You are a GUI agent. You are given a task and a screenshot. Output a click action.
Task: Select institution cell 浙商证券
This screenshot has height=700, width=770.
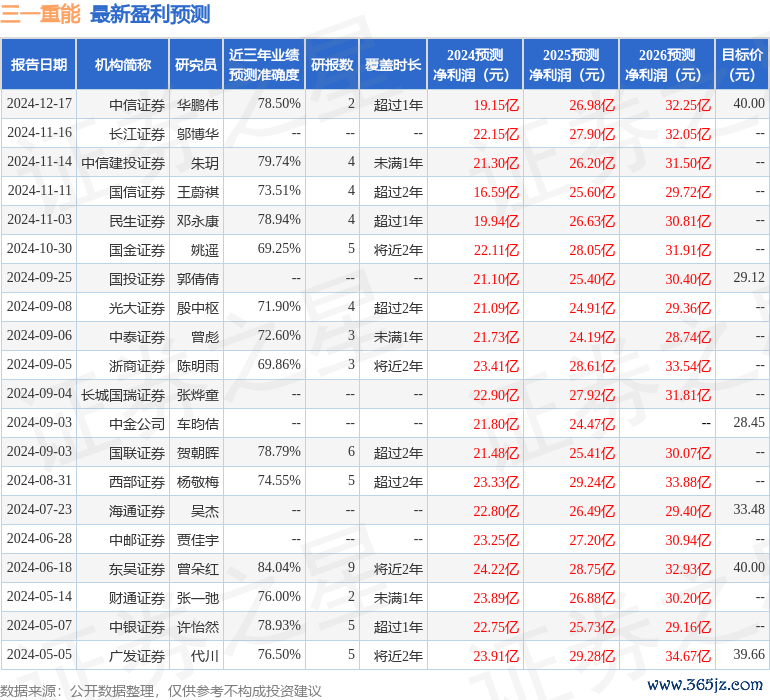(x=137, y=365)
